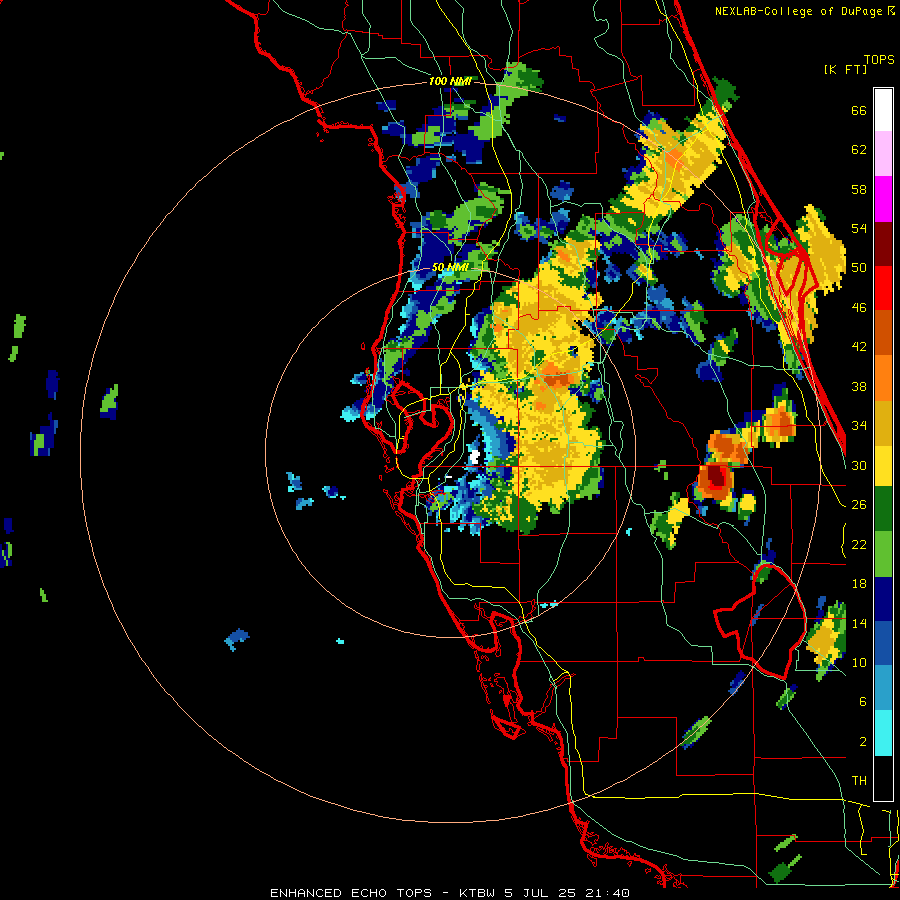Select the 50 NMI range ring label

click(x=450, y=267)
